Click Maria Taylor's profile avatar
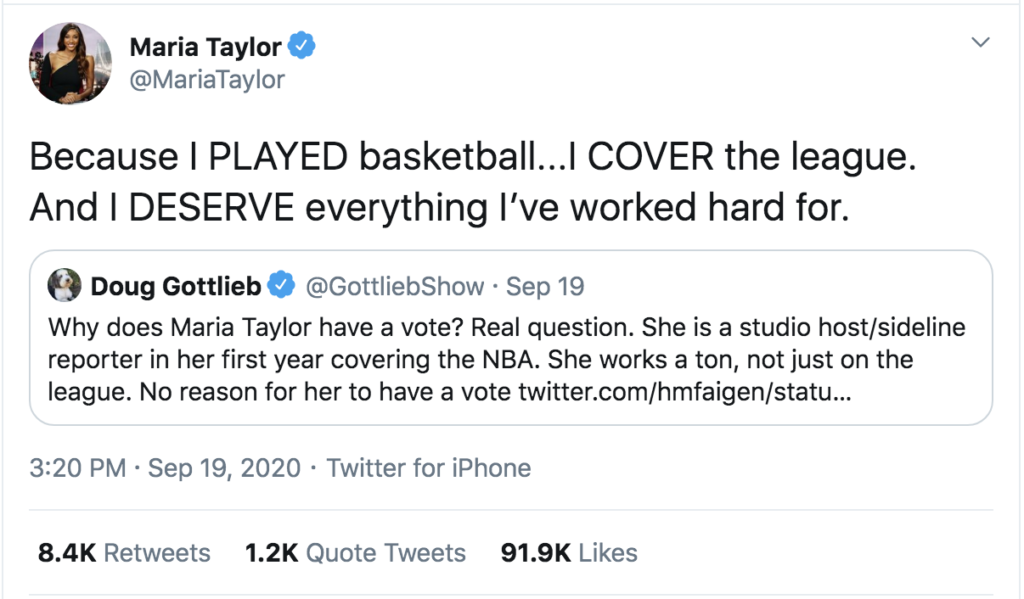 tap(70, 63)
